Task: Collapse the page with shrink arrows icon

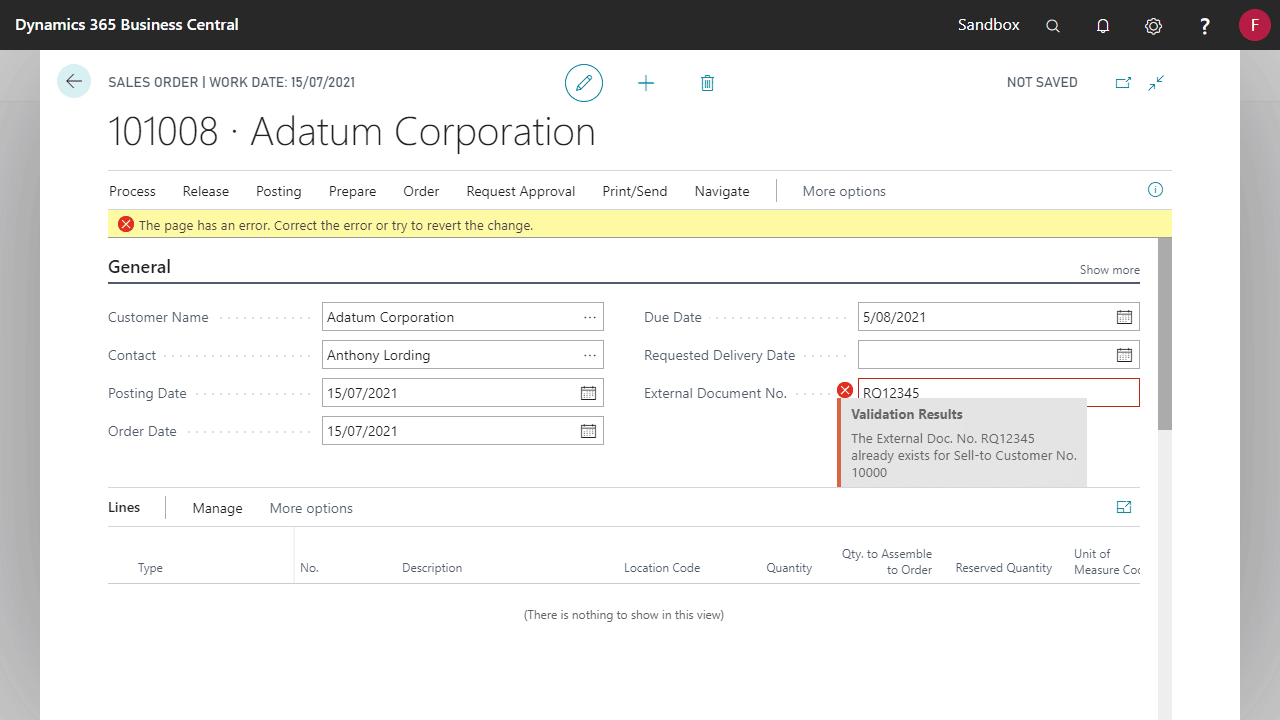Action: click(1156, 83)
